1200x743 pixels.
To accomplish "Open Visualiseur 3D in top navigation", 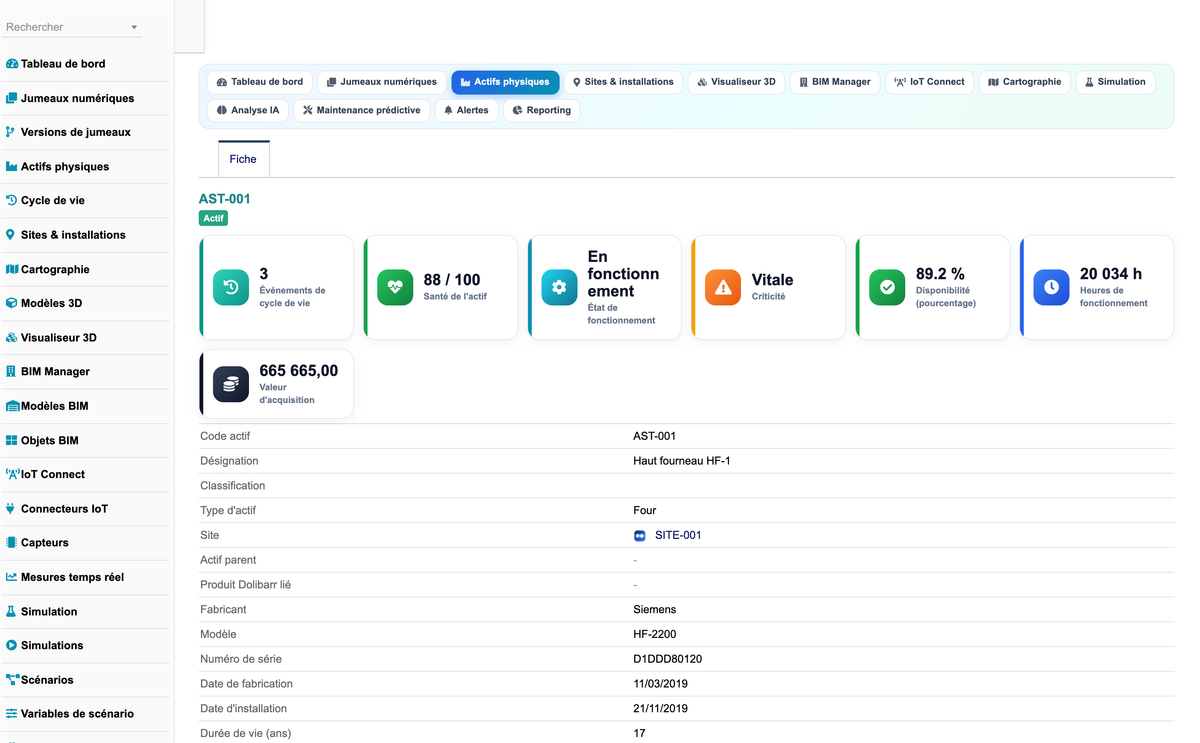I will click(736, 82).
